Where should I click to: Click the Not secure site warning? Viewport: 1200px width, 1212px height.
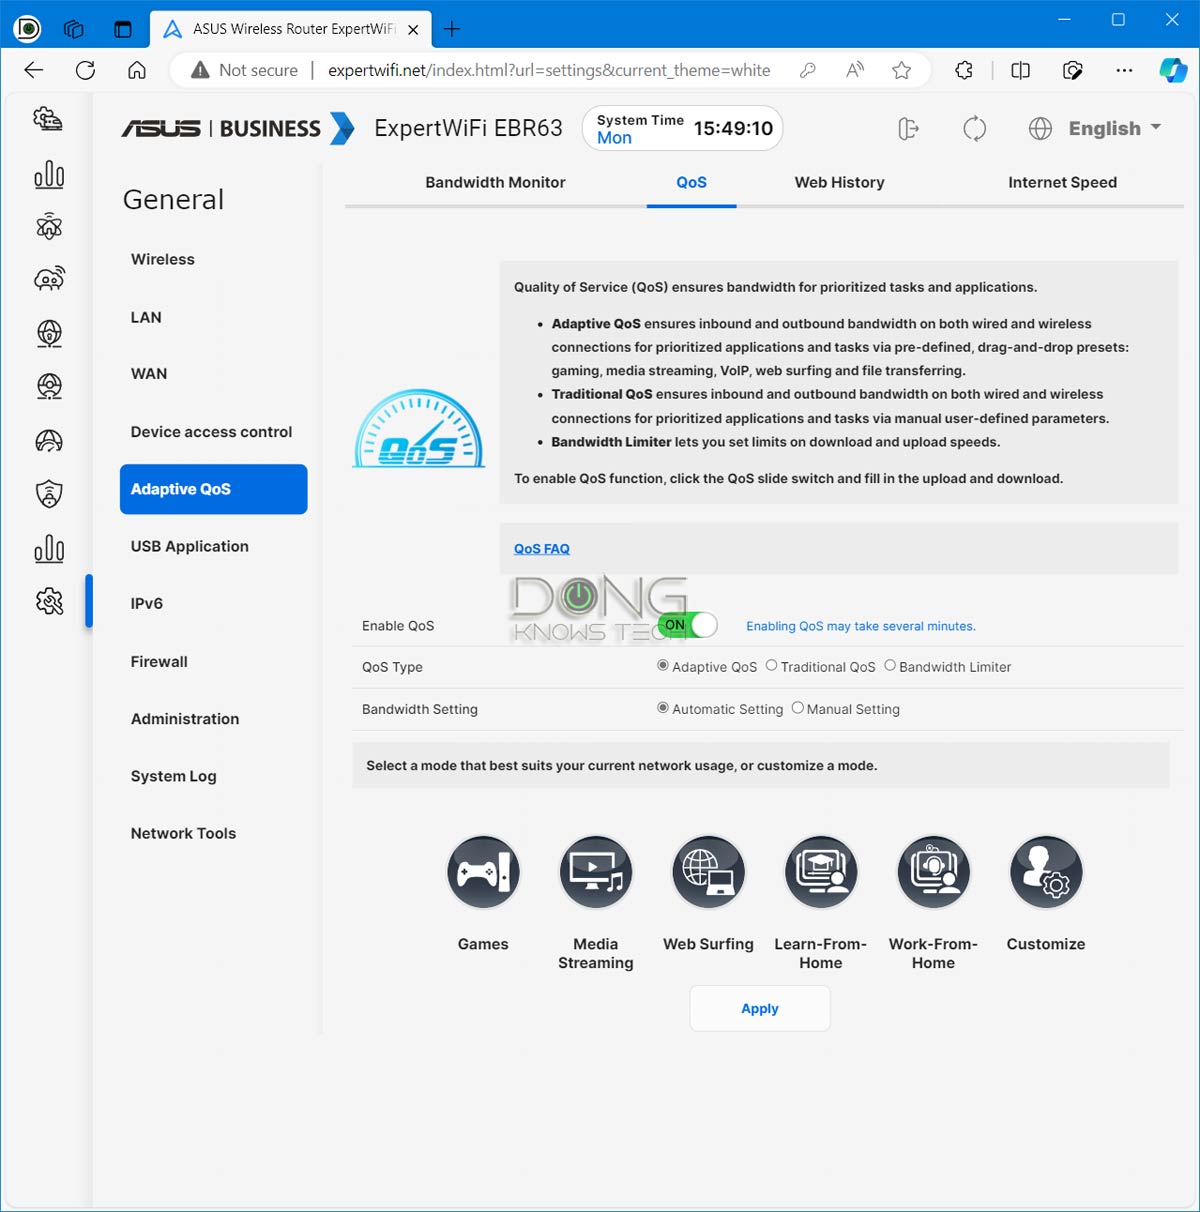click(244, 70)
